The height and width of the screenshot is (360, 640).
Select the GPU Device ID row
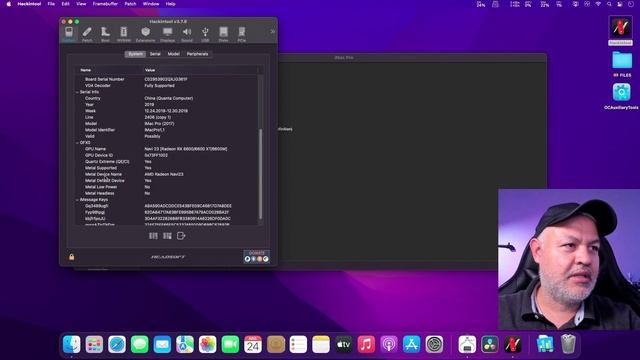[167, 156]
